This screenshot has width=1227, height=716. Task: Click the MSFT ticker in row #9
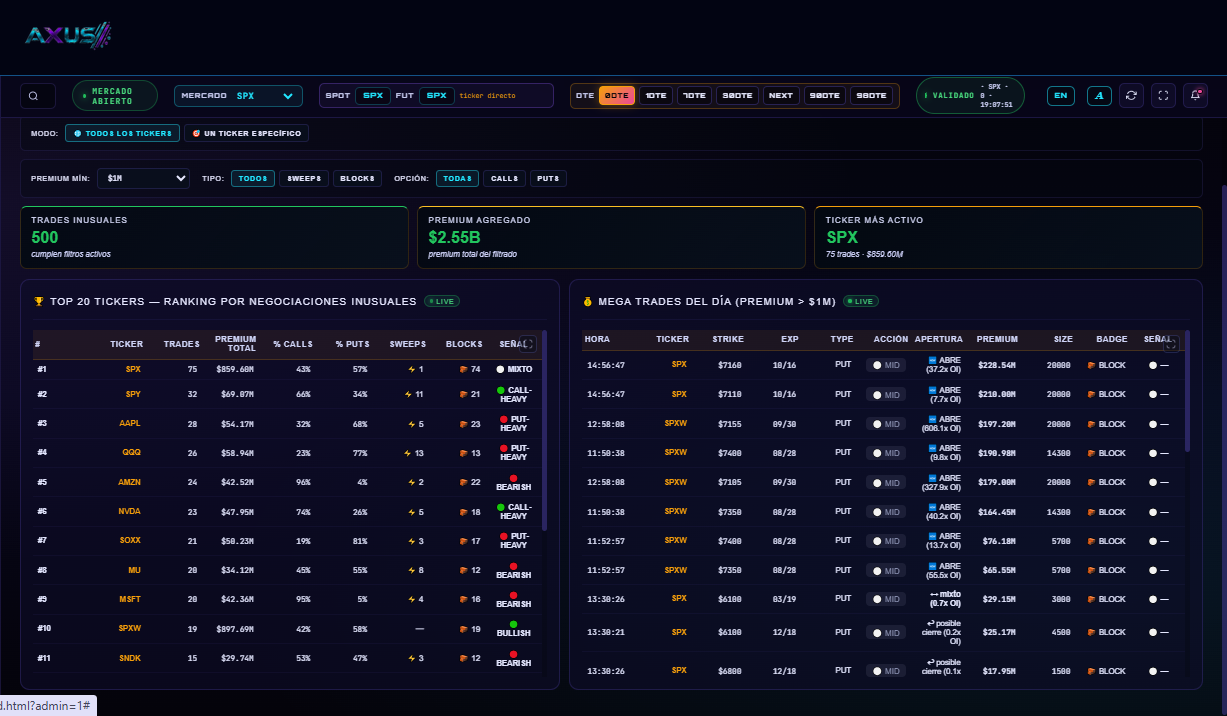click(x=129, y=599)
